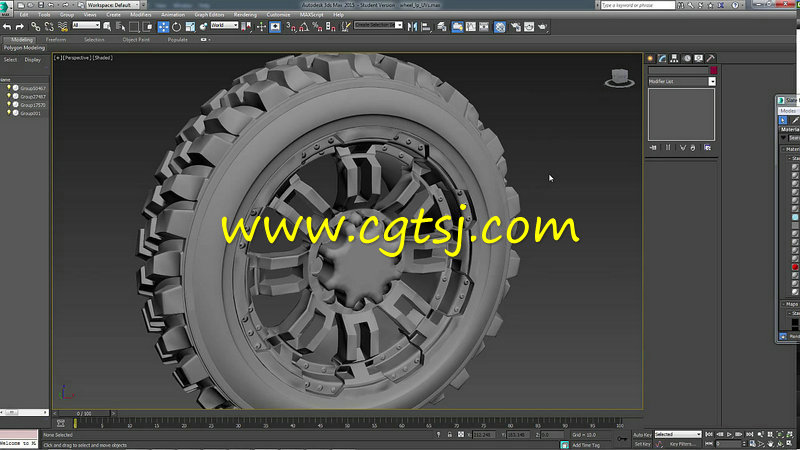The height and width of the screenshot is (450, 800).
Task: Toggle visibility bulb of Group17570
Action: (9, 105)
